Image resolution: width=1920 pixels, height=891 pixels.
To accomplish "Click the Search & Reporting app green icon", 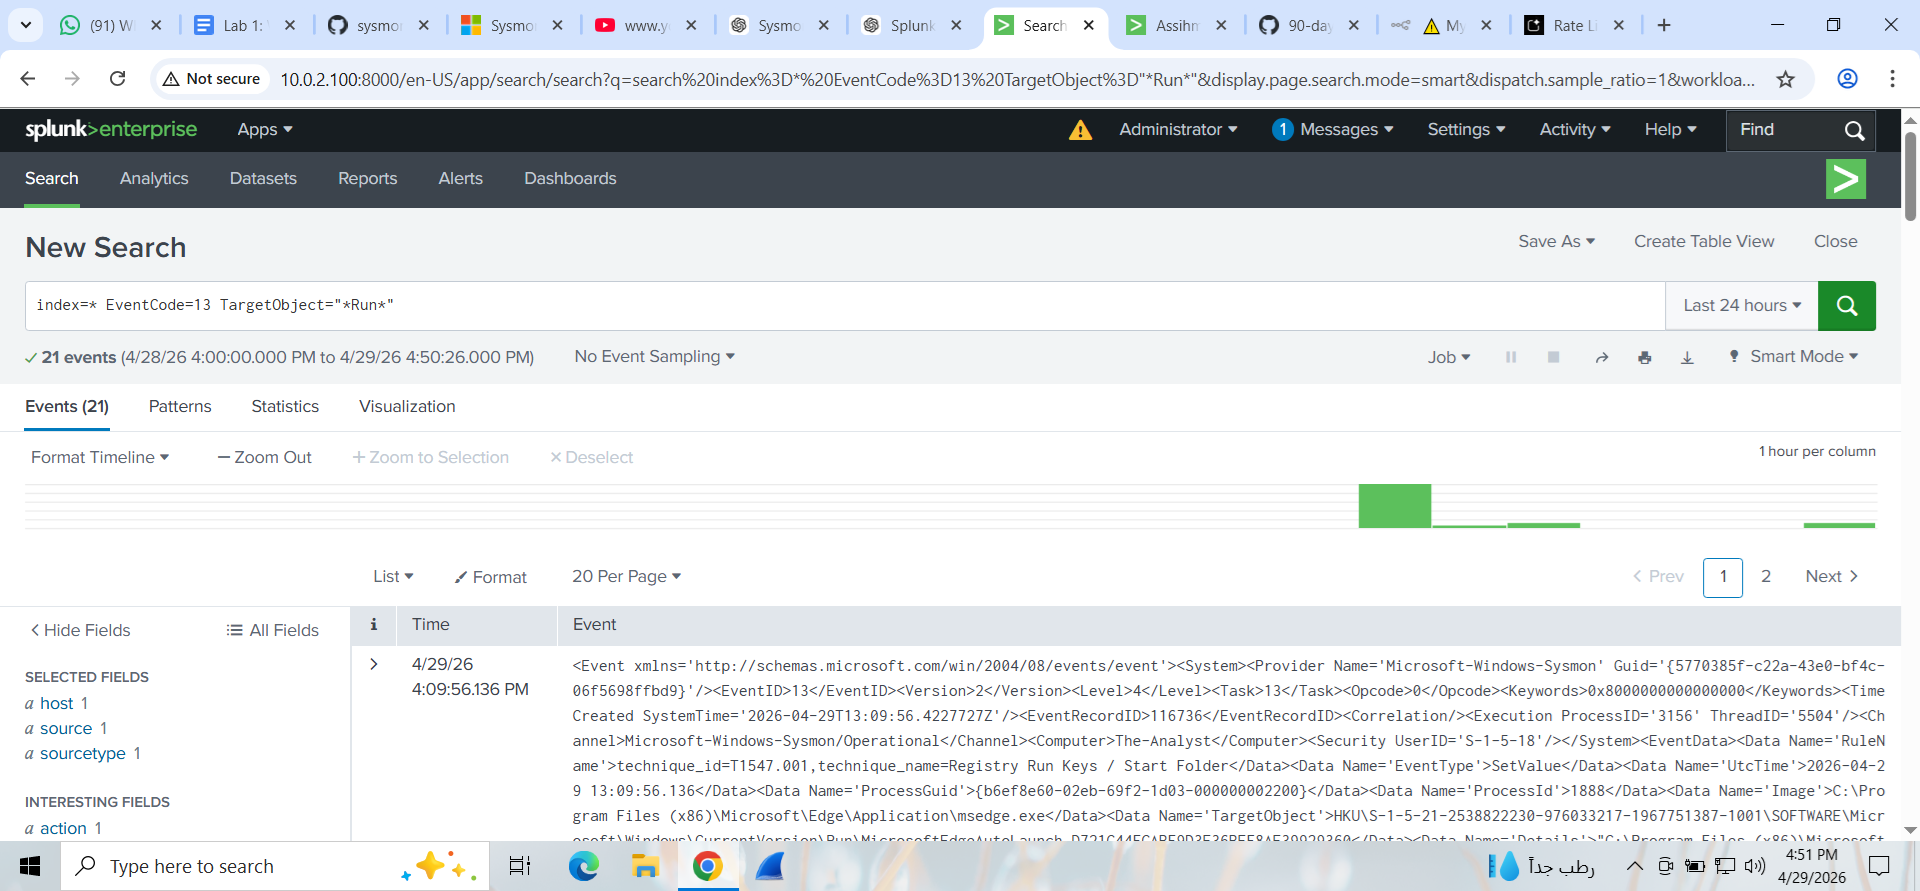I will (1845, 179).
